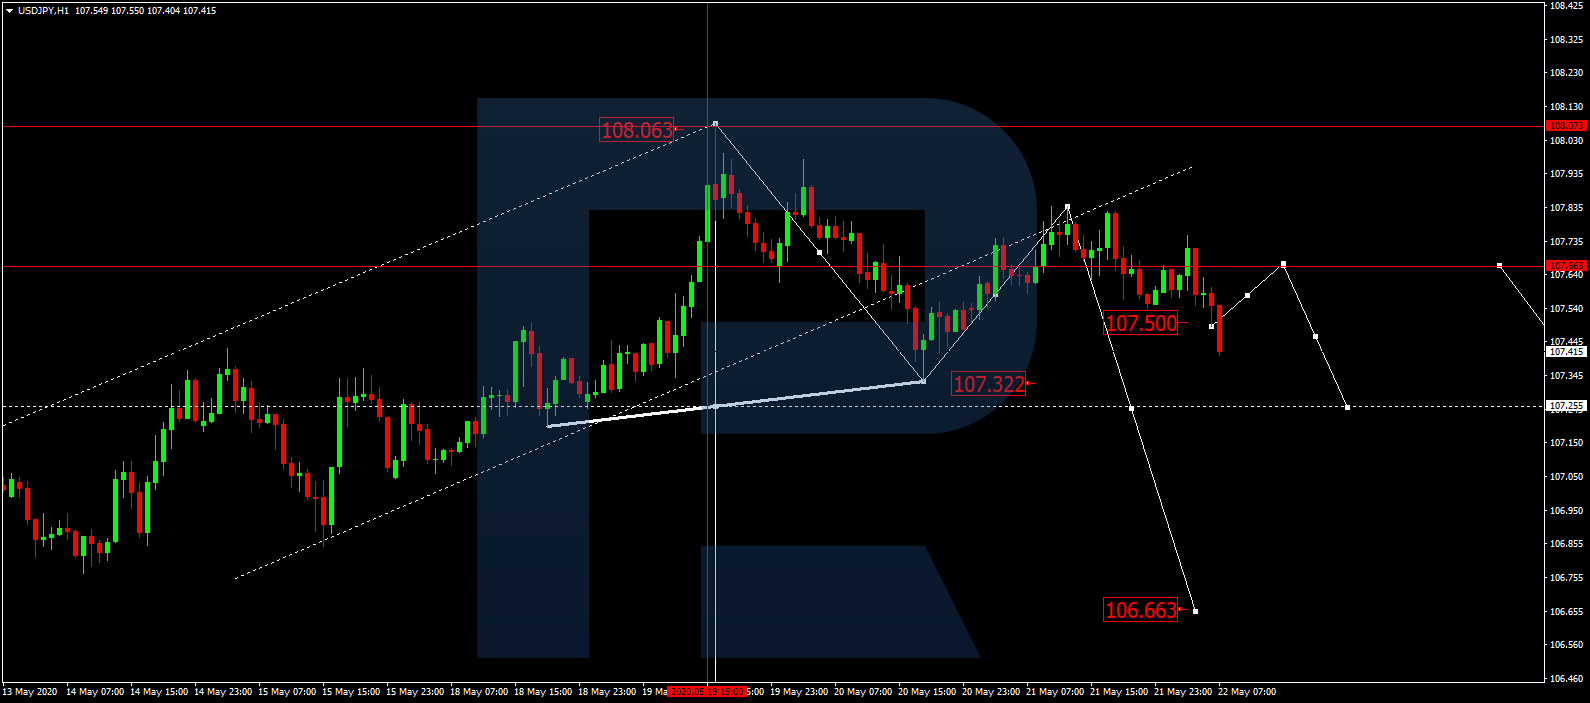The image size is (1590, 703).
Task: Select the 106.663 price label
Action: (1141, 610)
